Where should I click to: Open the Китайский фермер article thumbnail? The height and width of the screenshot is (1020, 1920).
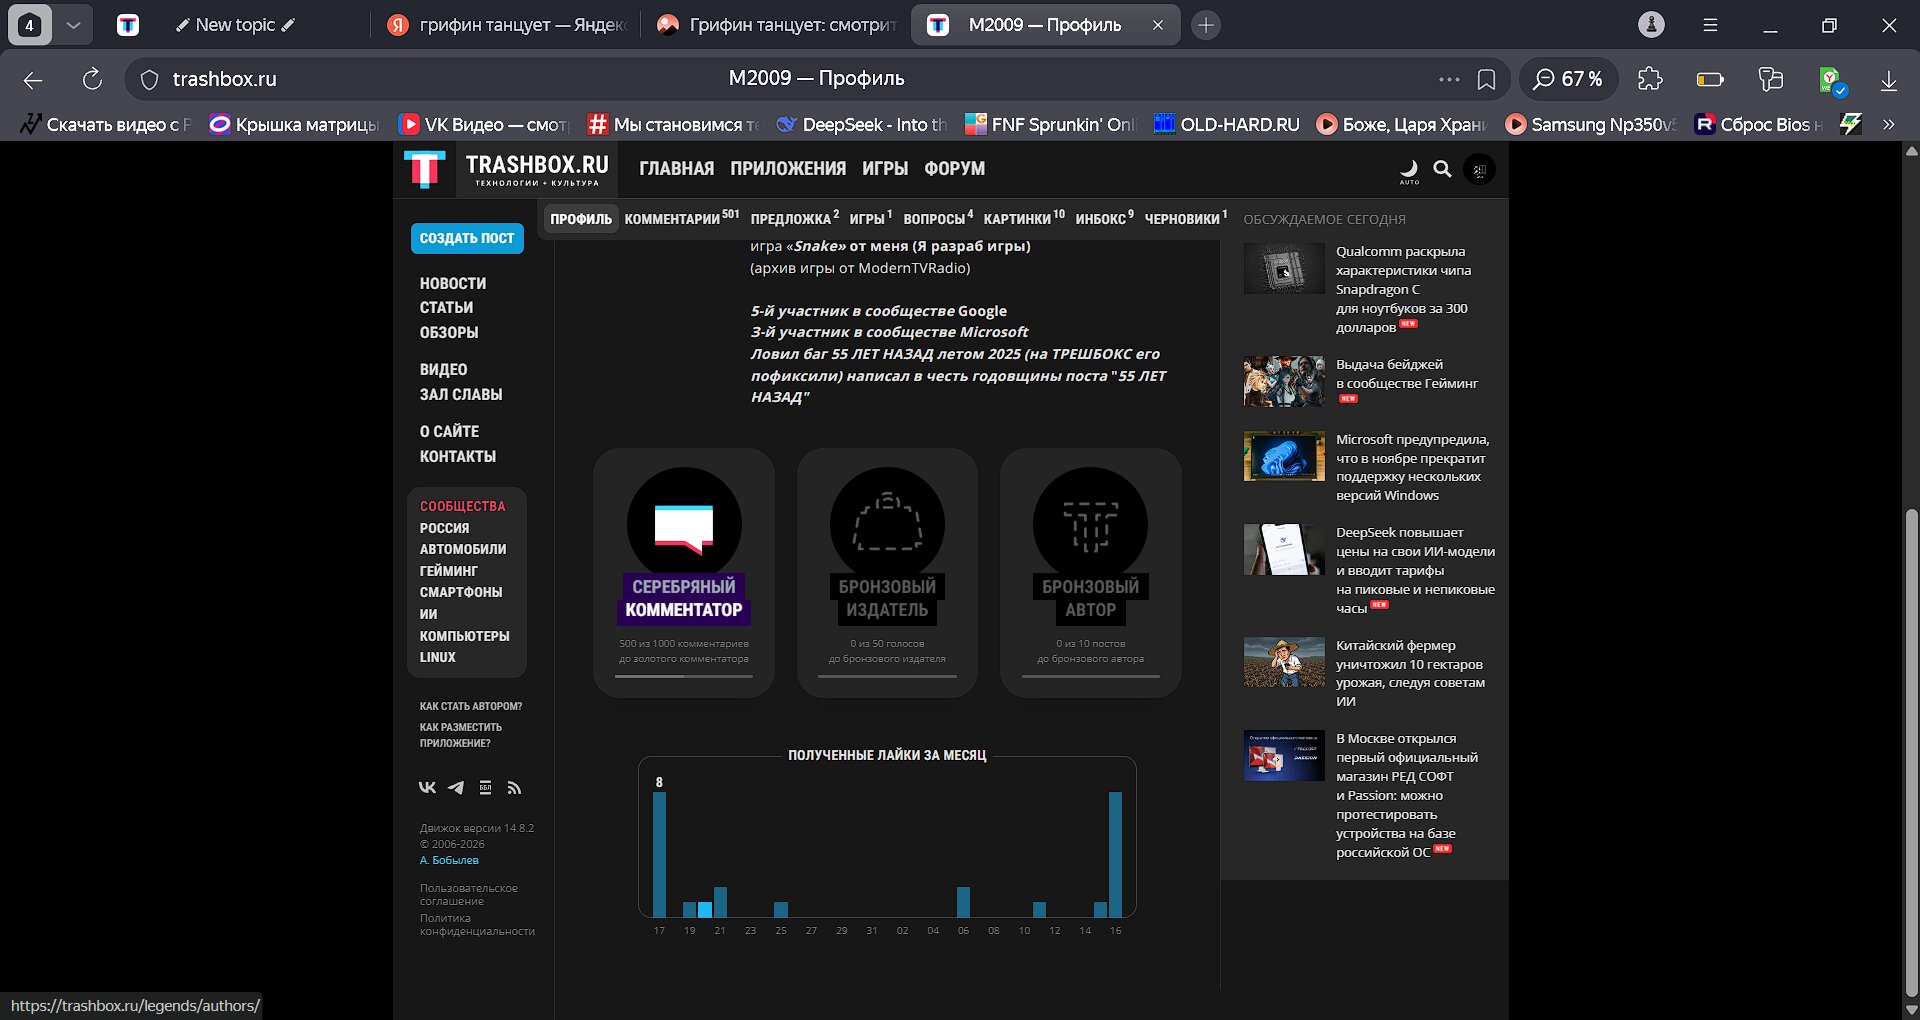click(x=1284, y=662)
